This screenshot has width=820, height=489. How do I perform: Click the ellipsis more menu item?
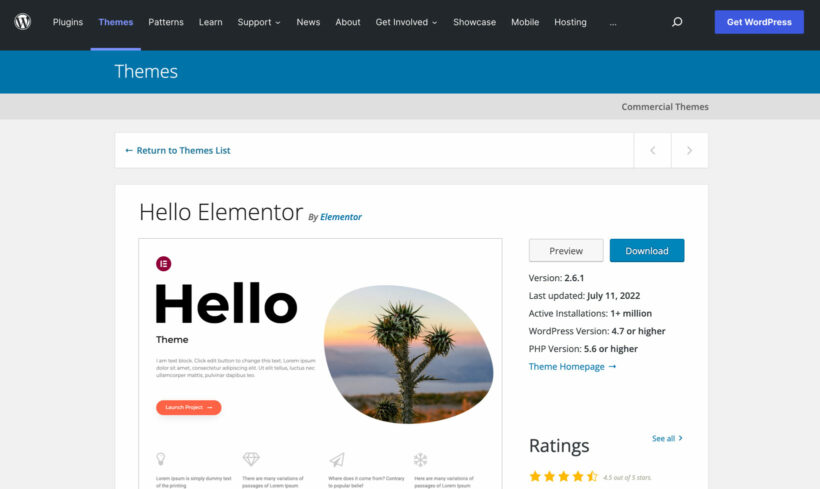[613, 22]
